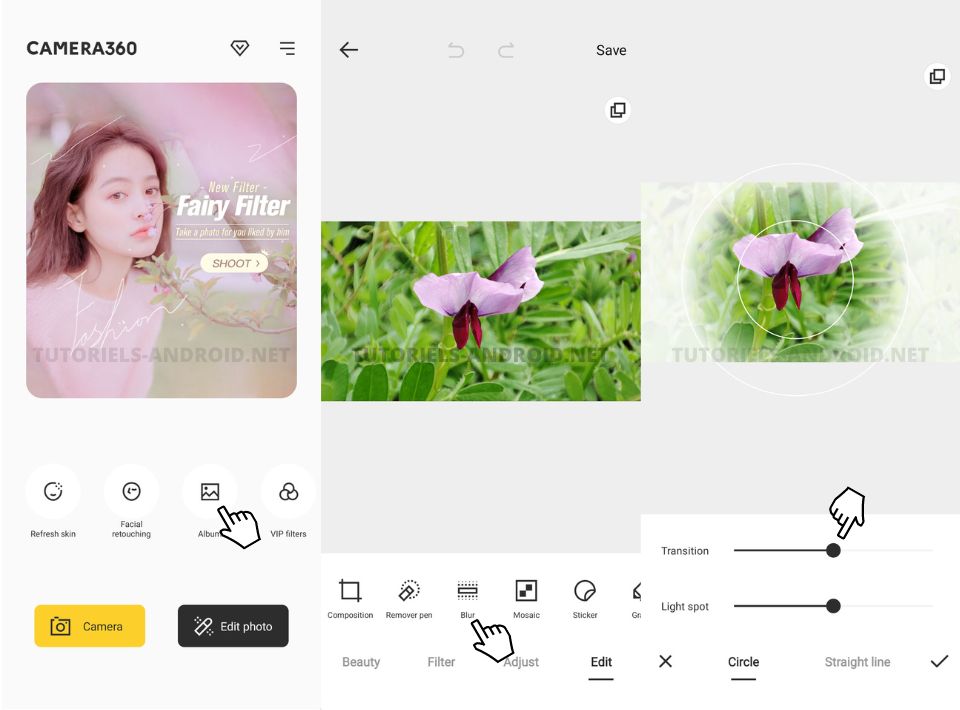Open the Album picture icon
The image size is (960, 710).
tap(210, 491)
